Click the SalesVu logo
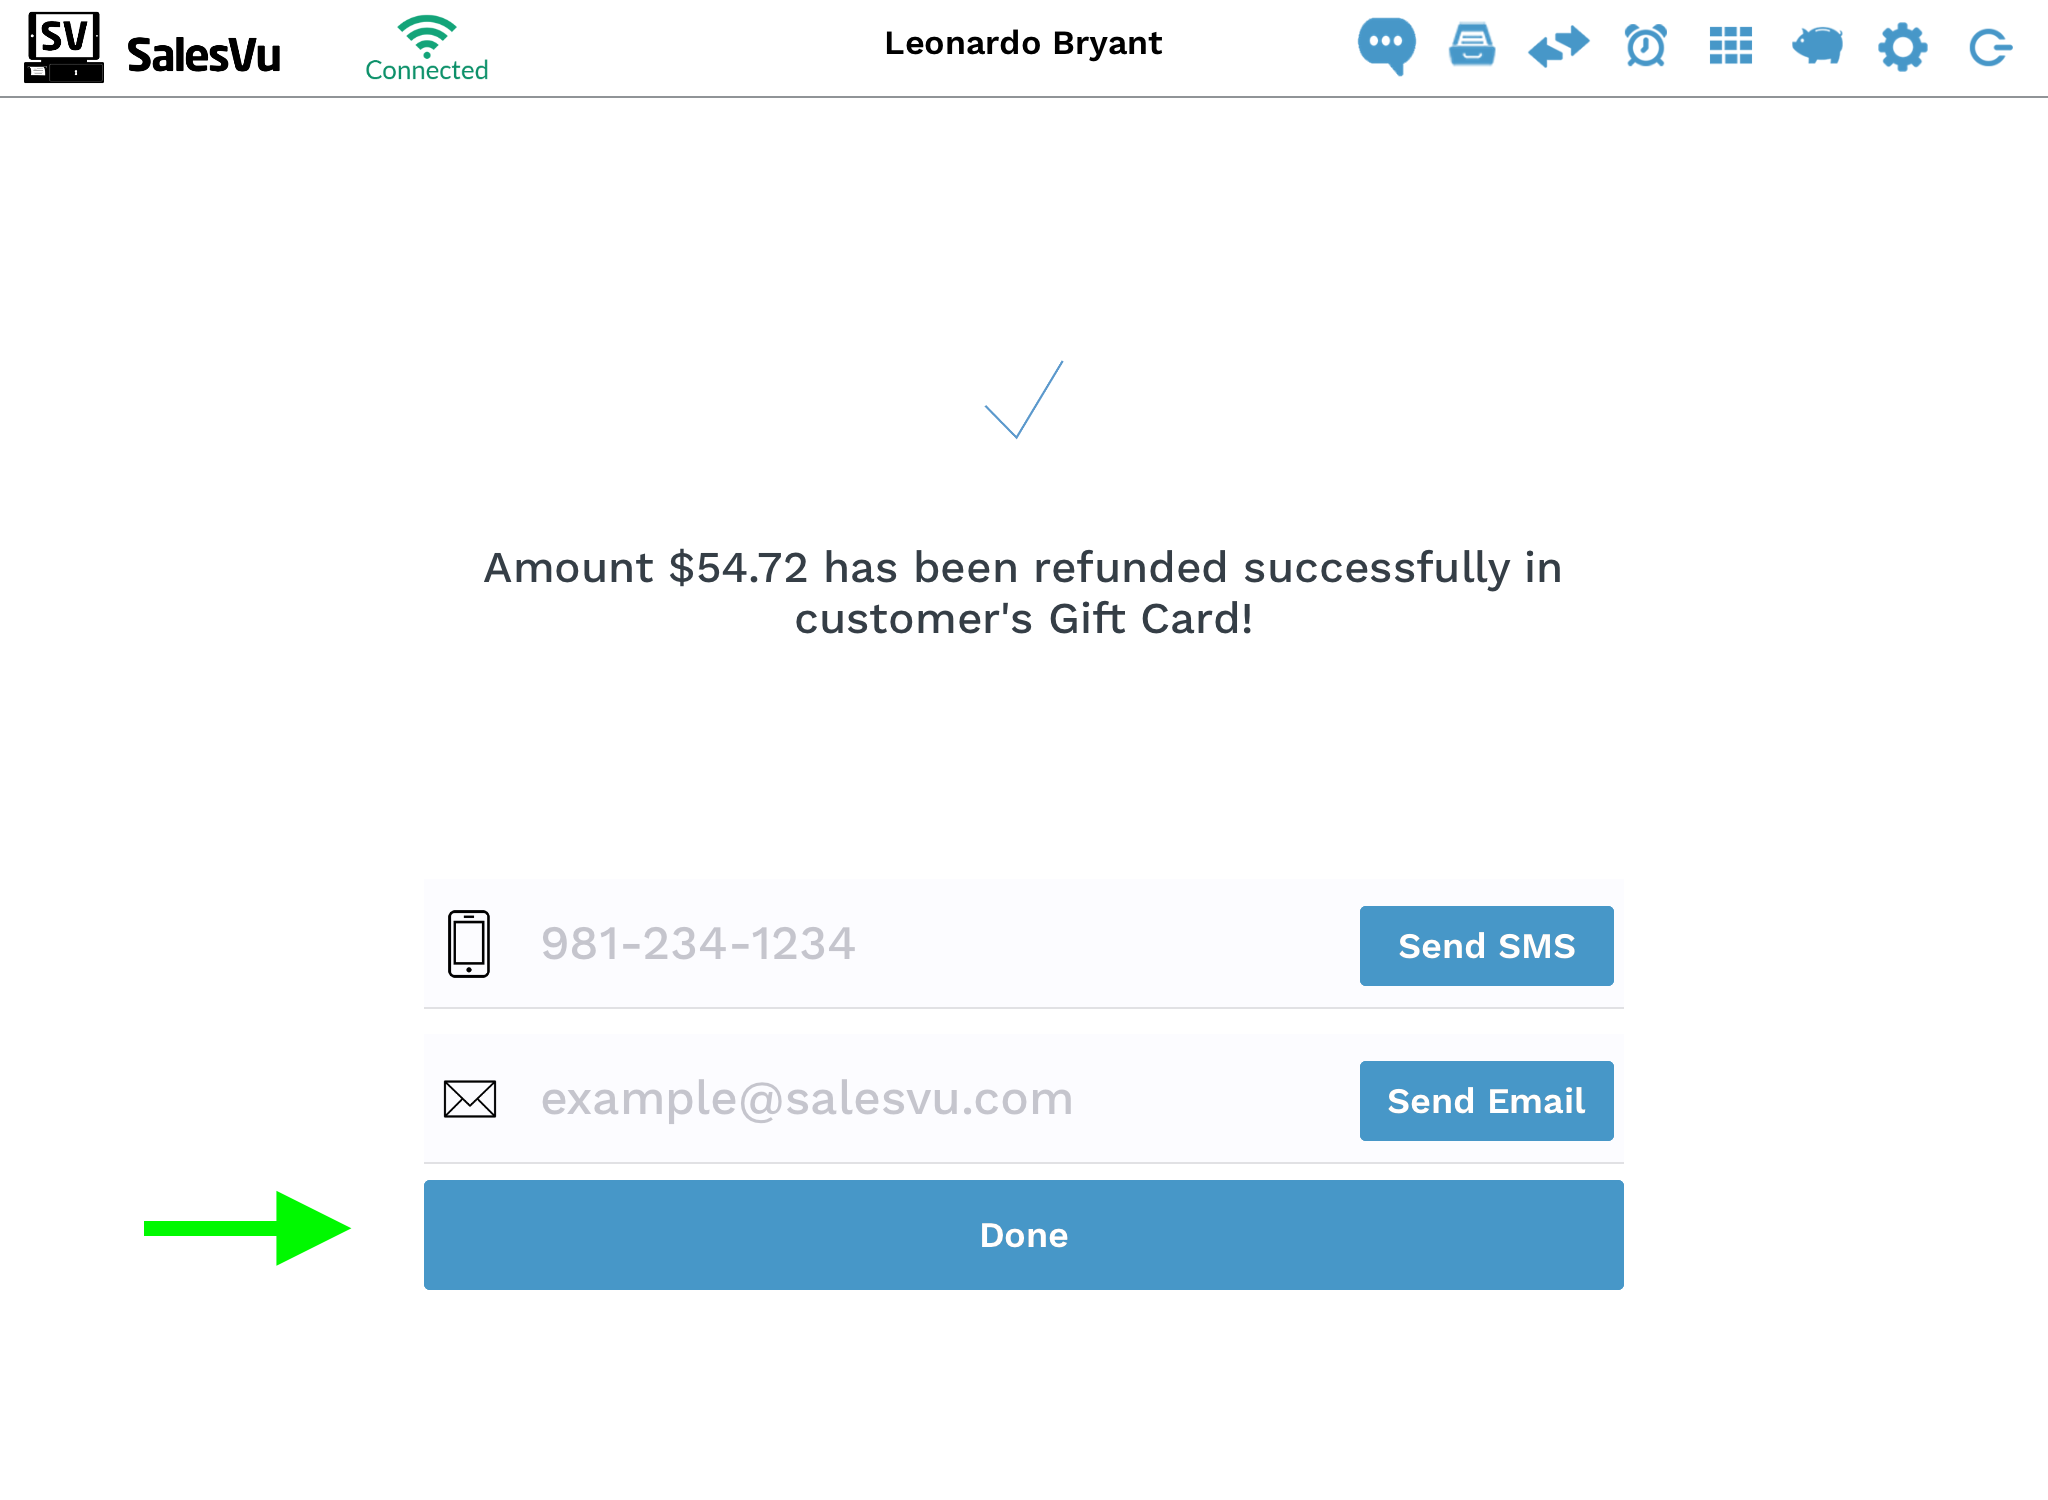Screen dimensions: 2048x1500 point(153,48)
